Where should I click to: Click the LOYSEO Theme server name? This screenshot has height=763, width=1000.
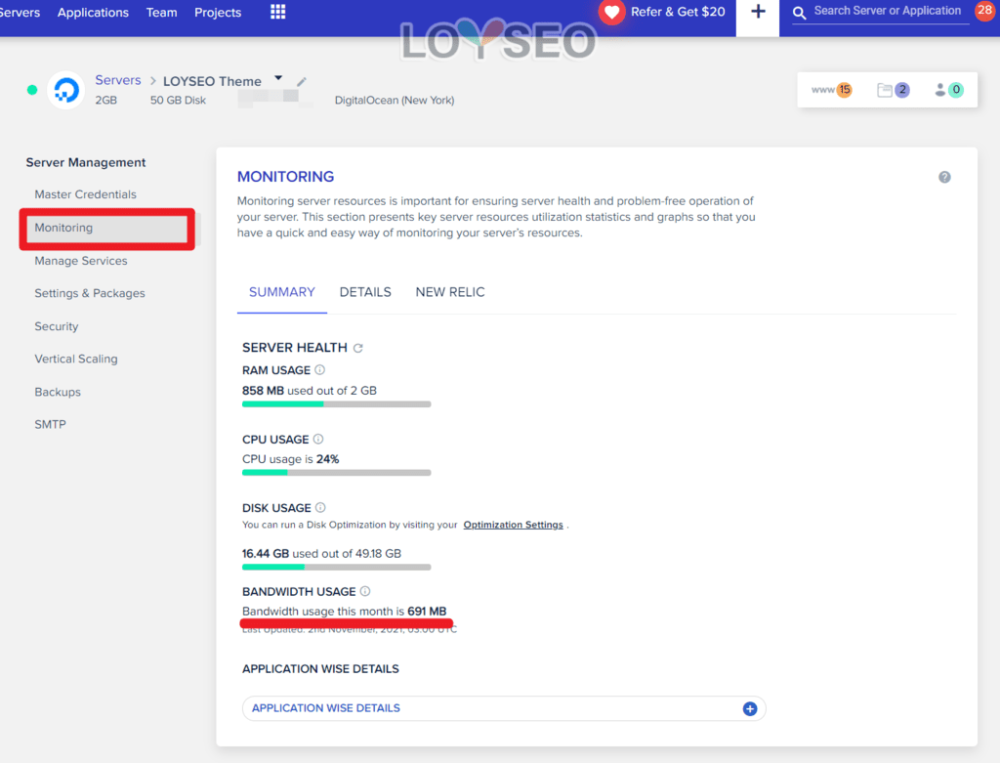pos(212,82)
